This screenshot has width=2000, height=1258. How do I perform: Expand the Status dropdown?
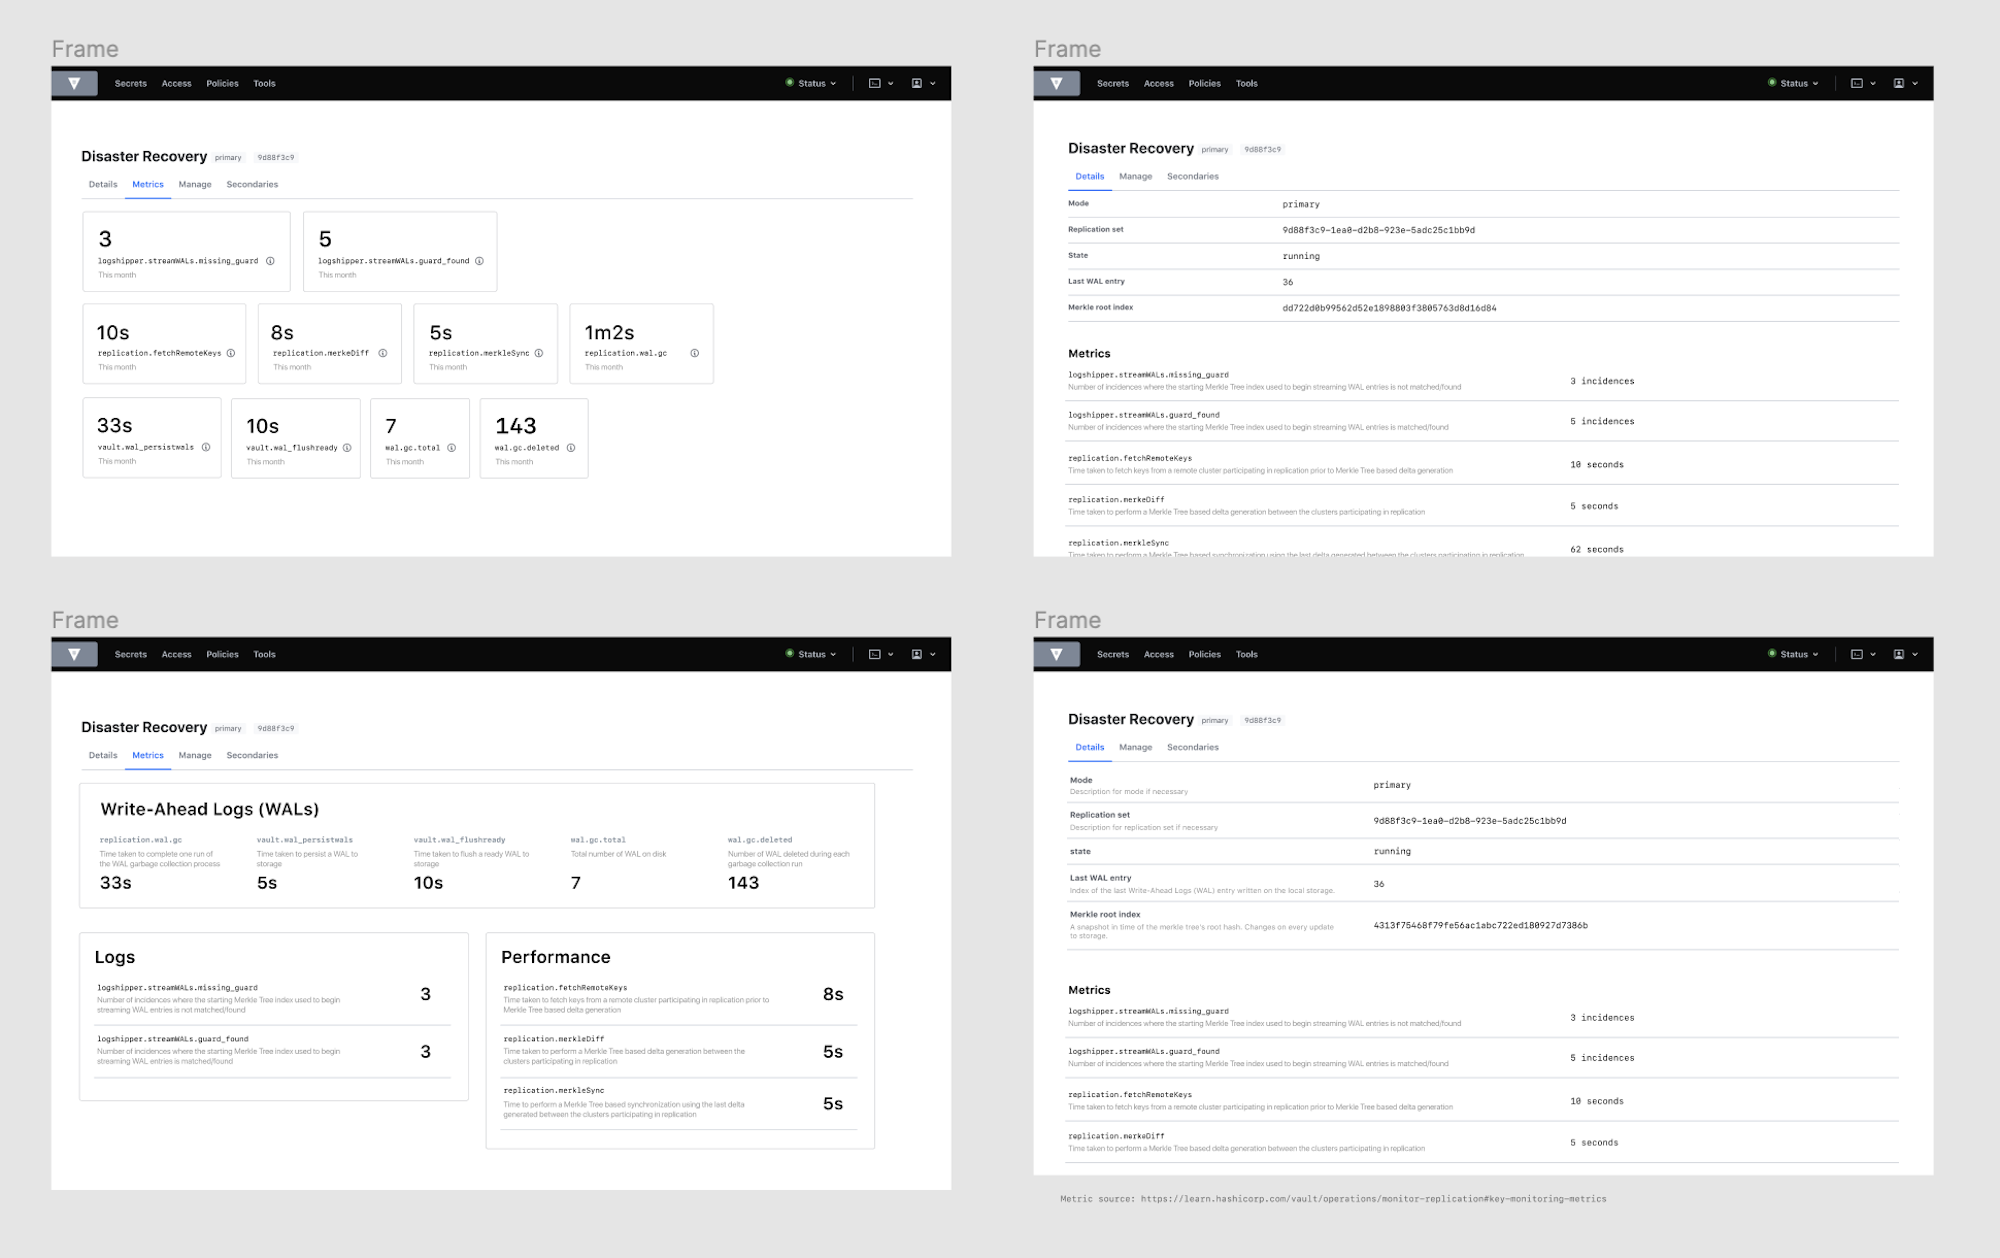tap(812, 83)
